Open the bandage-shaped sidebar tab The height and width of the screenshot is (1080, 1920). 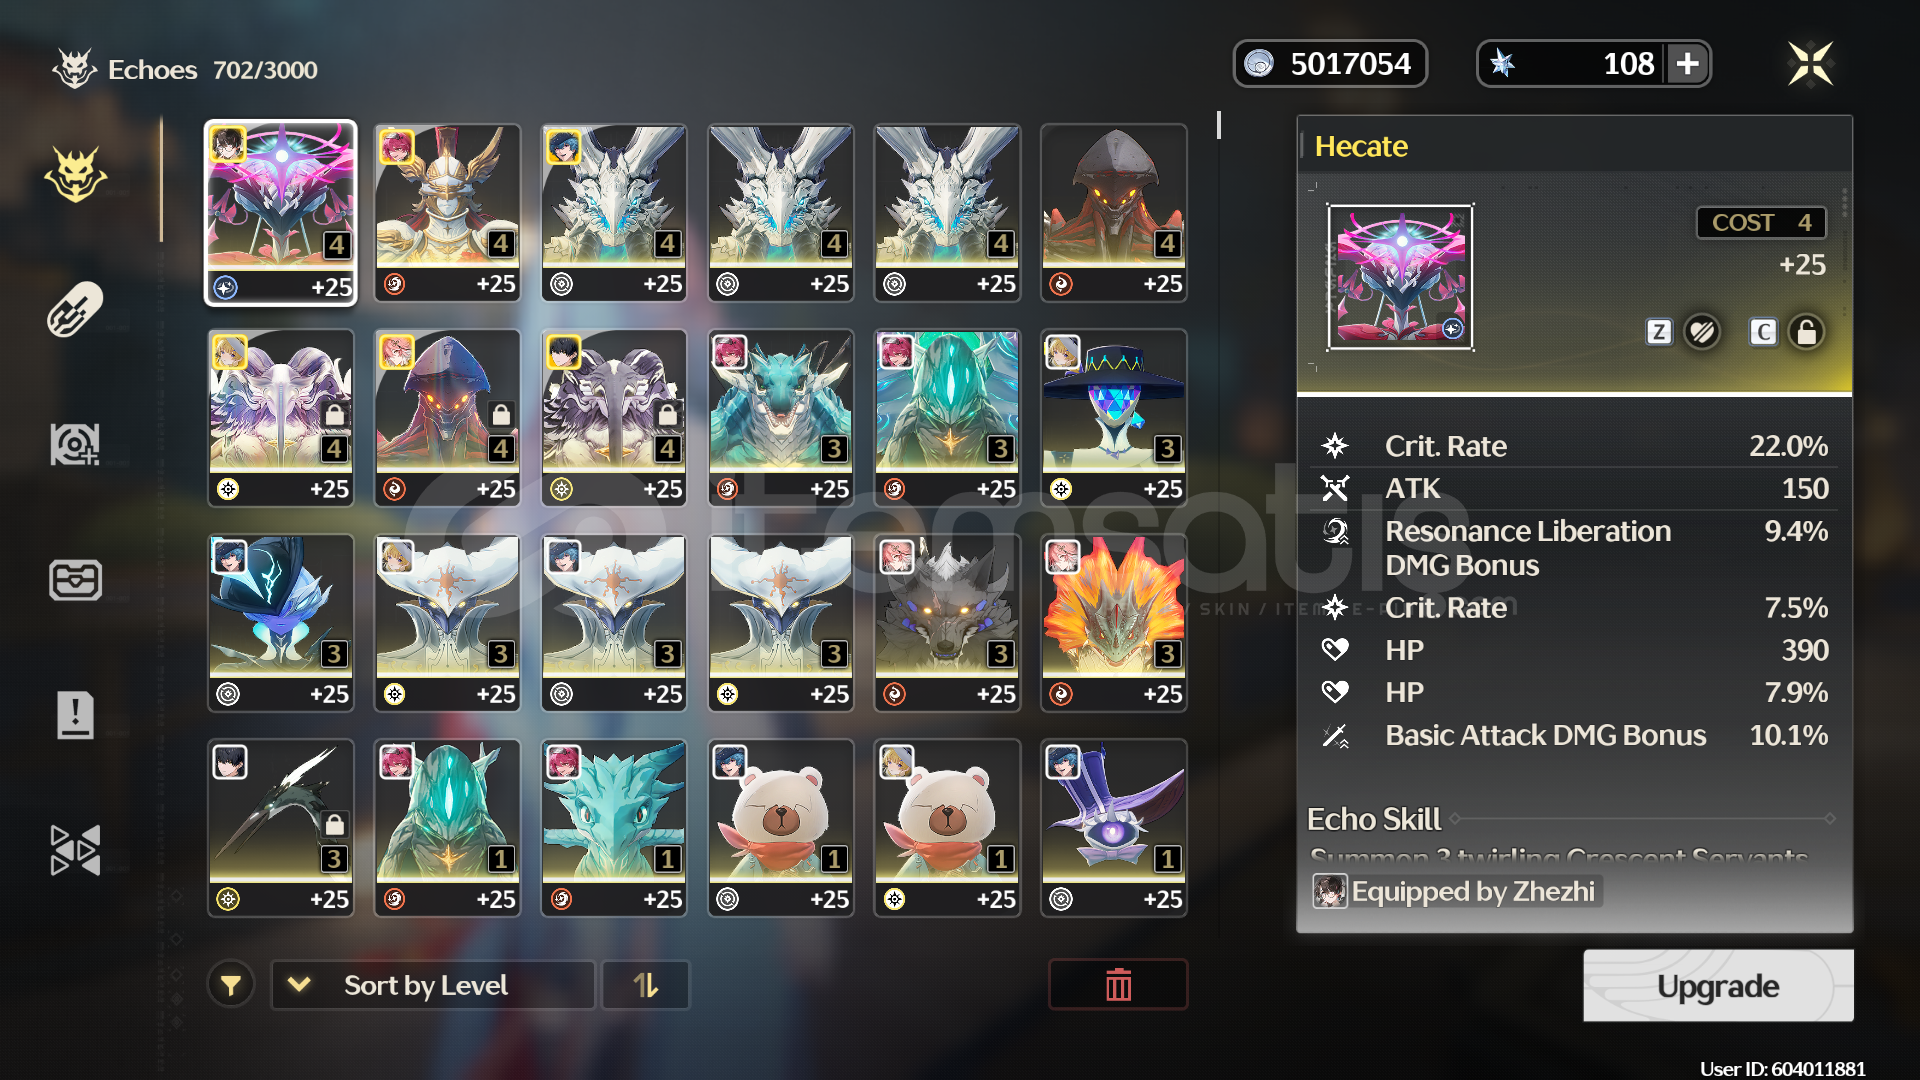tap(76, 309)
